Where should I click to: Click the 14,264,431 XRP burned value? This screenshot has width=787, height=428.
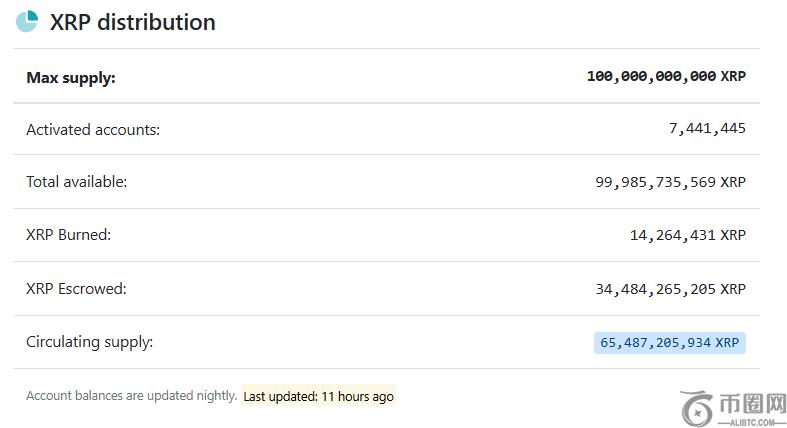pos(688,235)
